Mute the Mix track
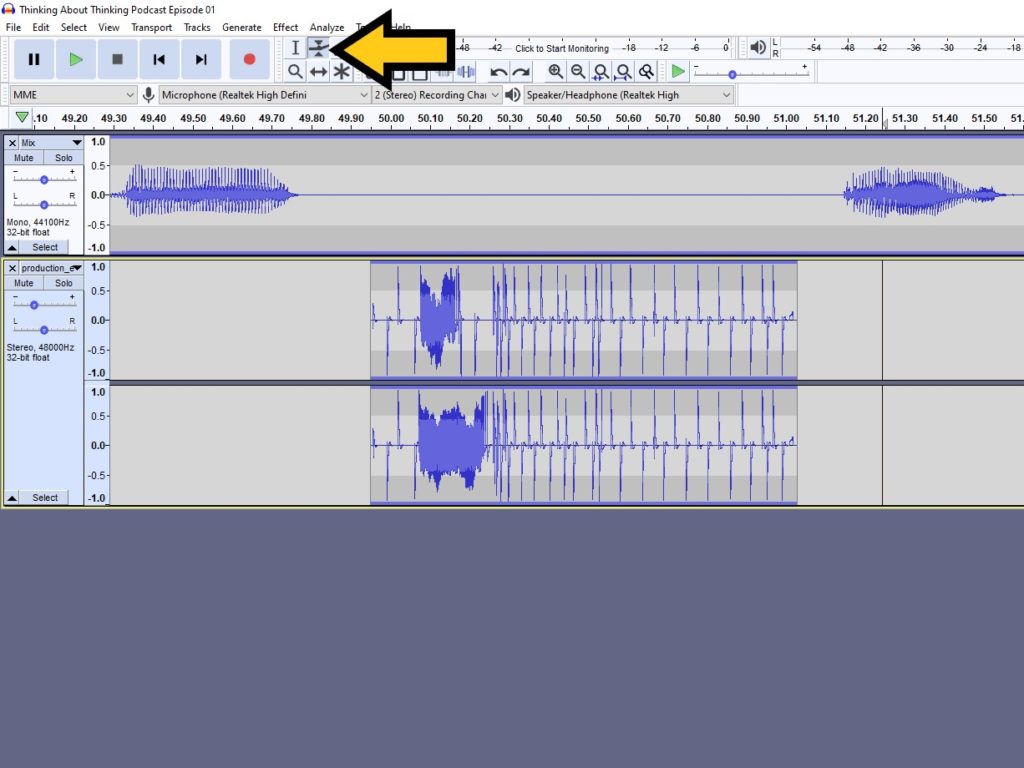1024x768 pixels. click(22, 157)
